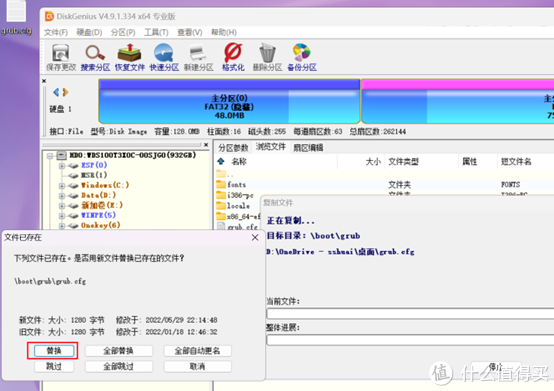Click the Delete Partition (删除分区) trash icon
The width and height of the screenshot is (554, 391).
pos(267,57)
